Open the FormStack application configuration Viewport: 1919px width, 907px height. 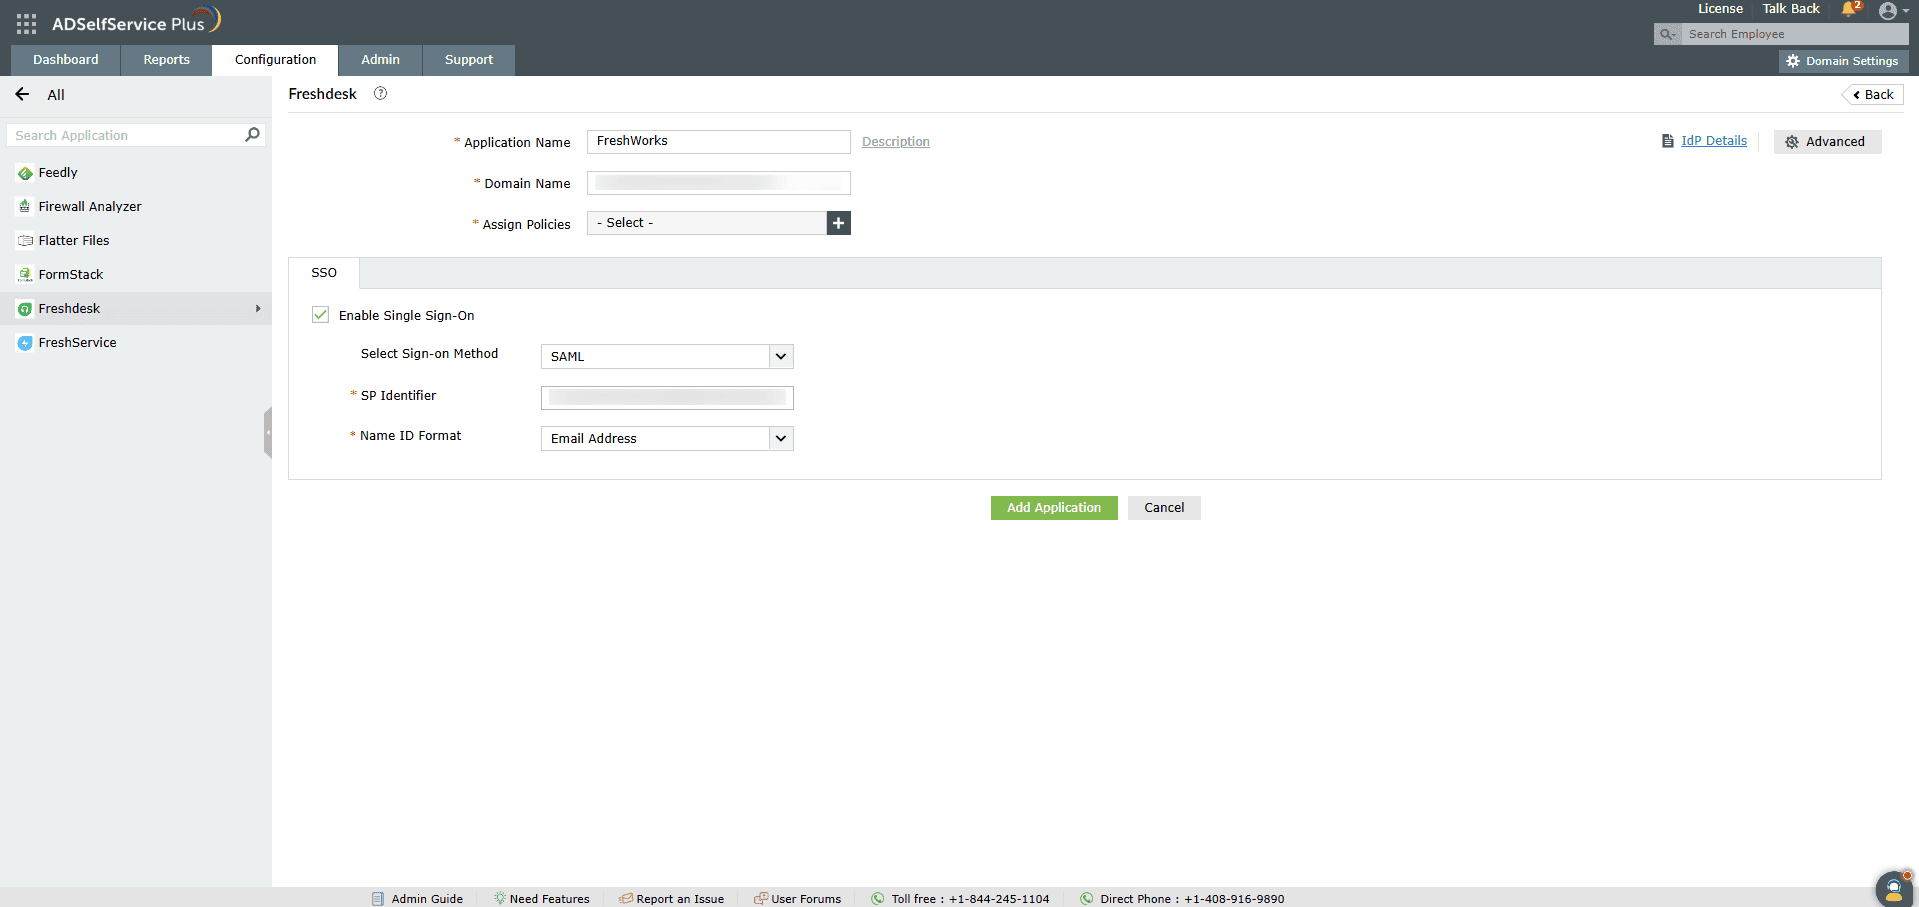tap(70, 274)
